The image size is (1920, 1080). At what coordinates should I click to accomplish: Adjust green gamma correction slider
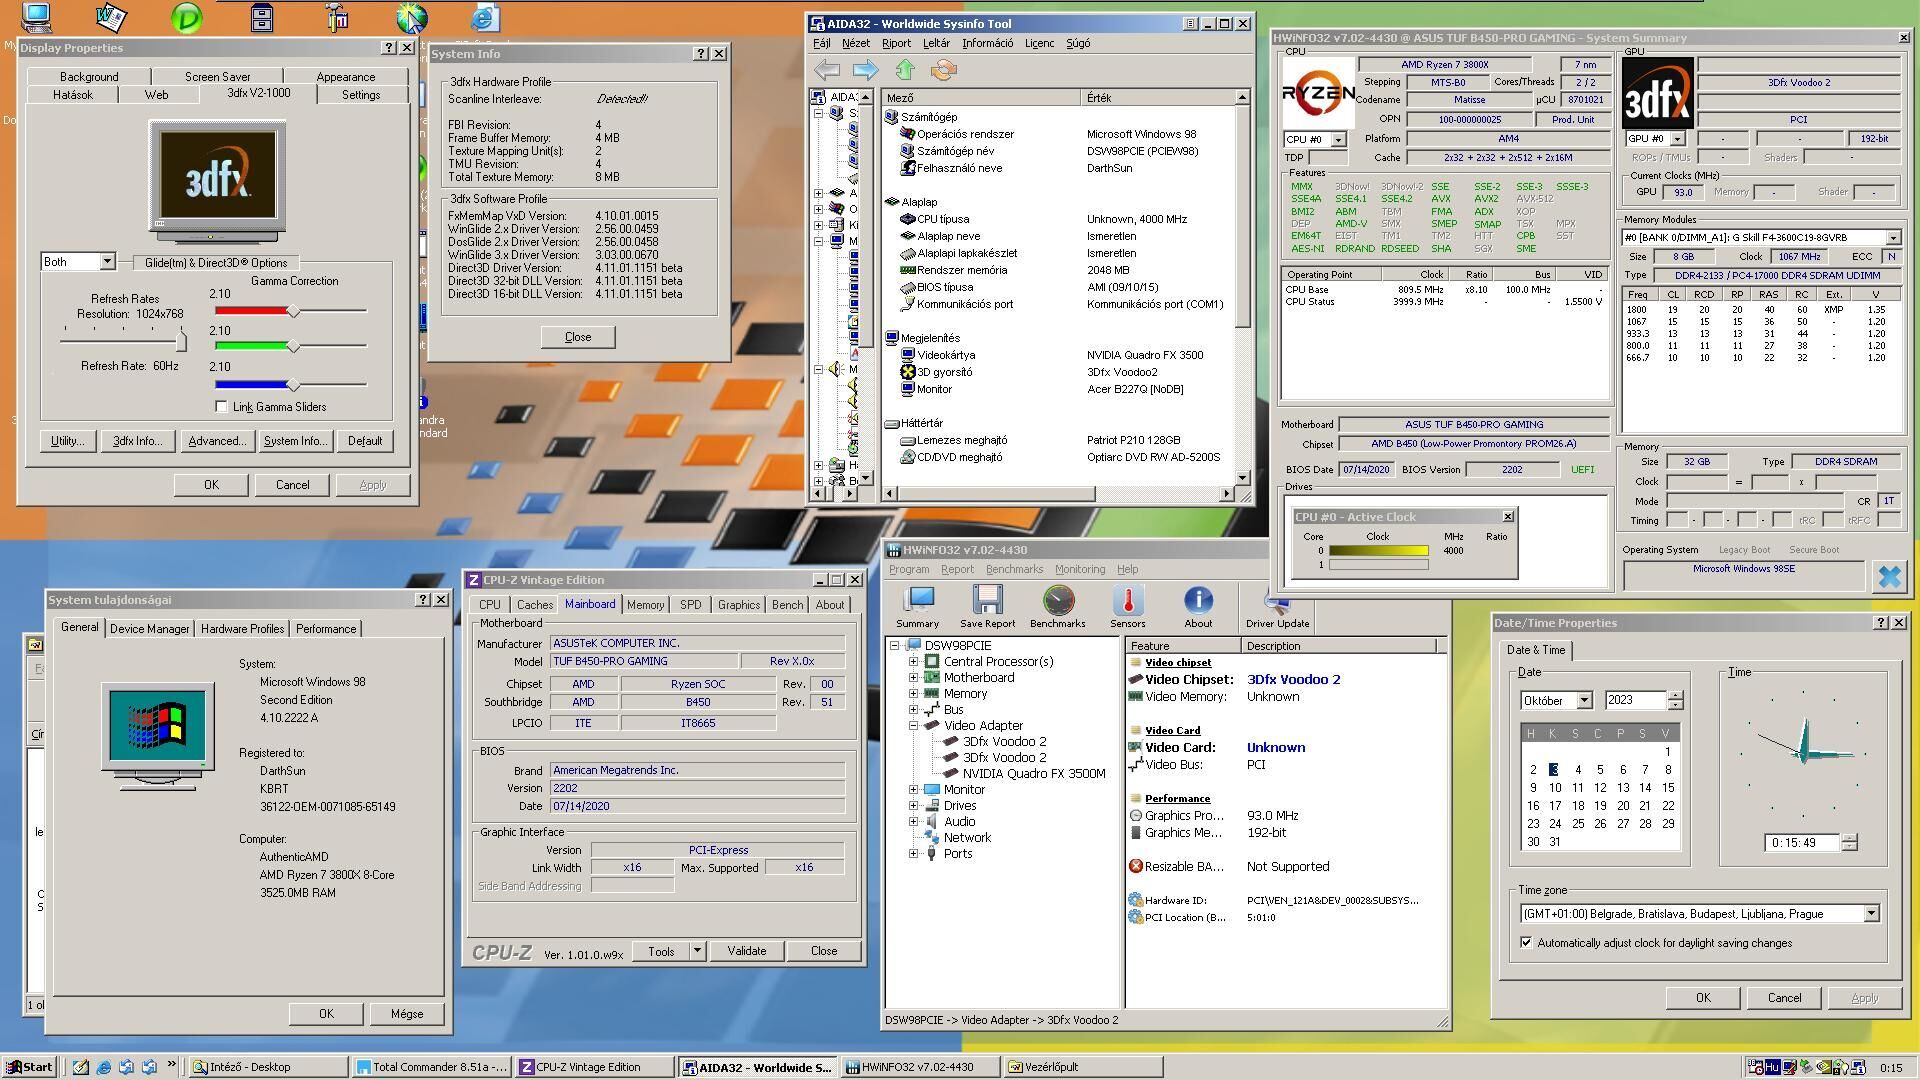(293, 347)
